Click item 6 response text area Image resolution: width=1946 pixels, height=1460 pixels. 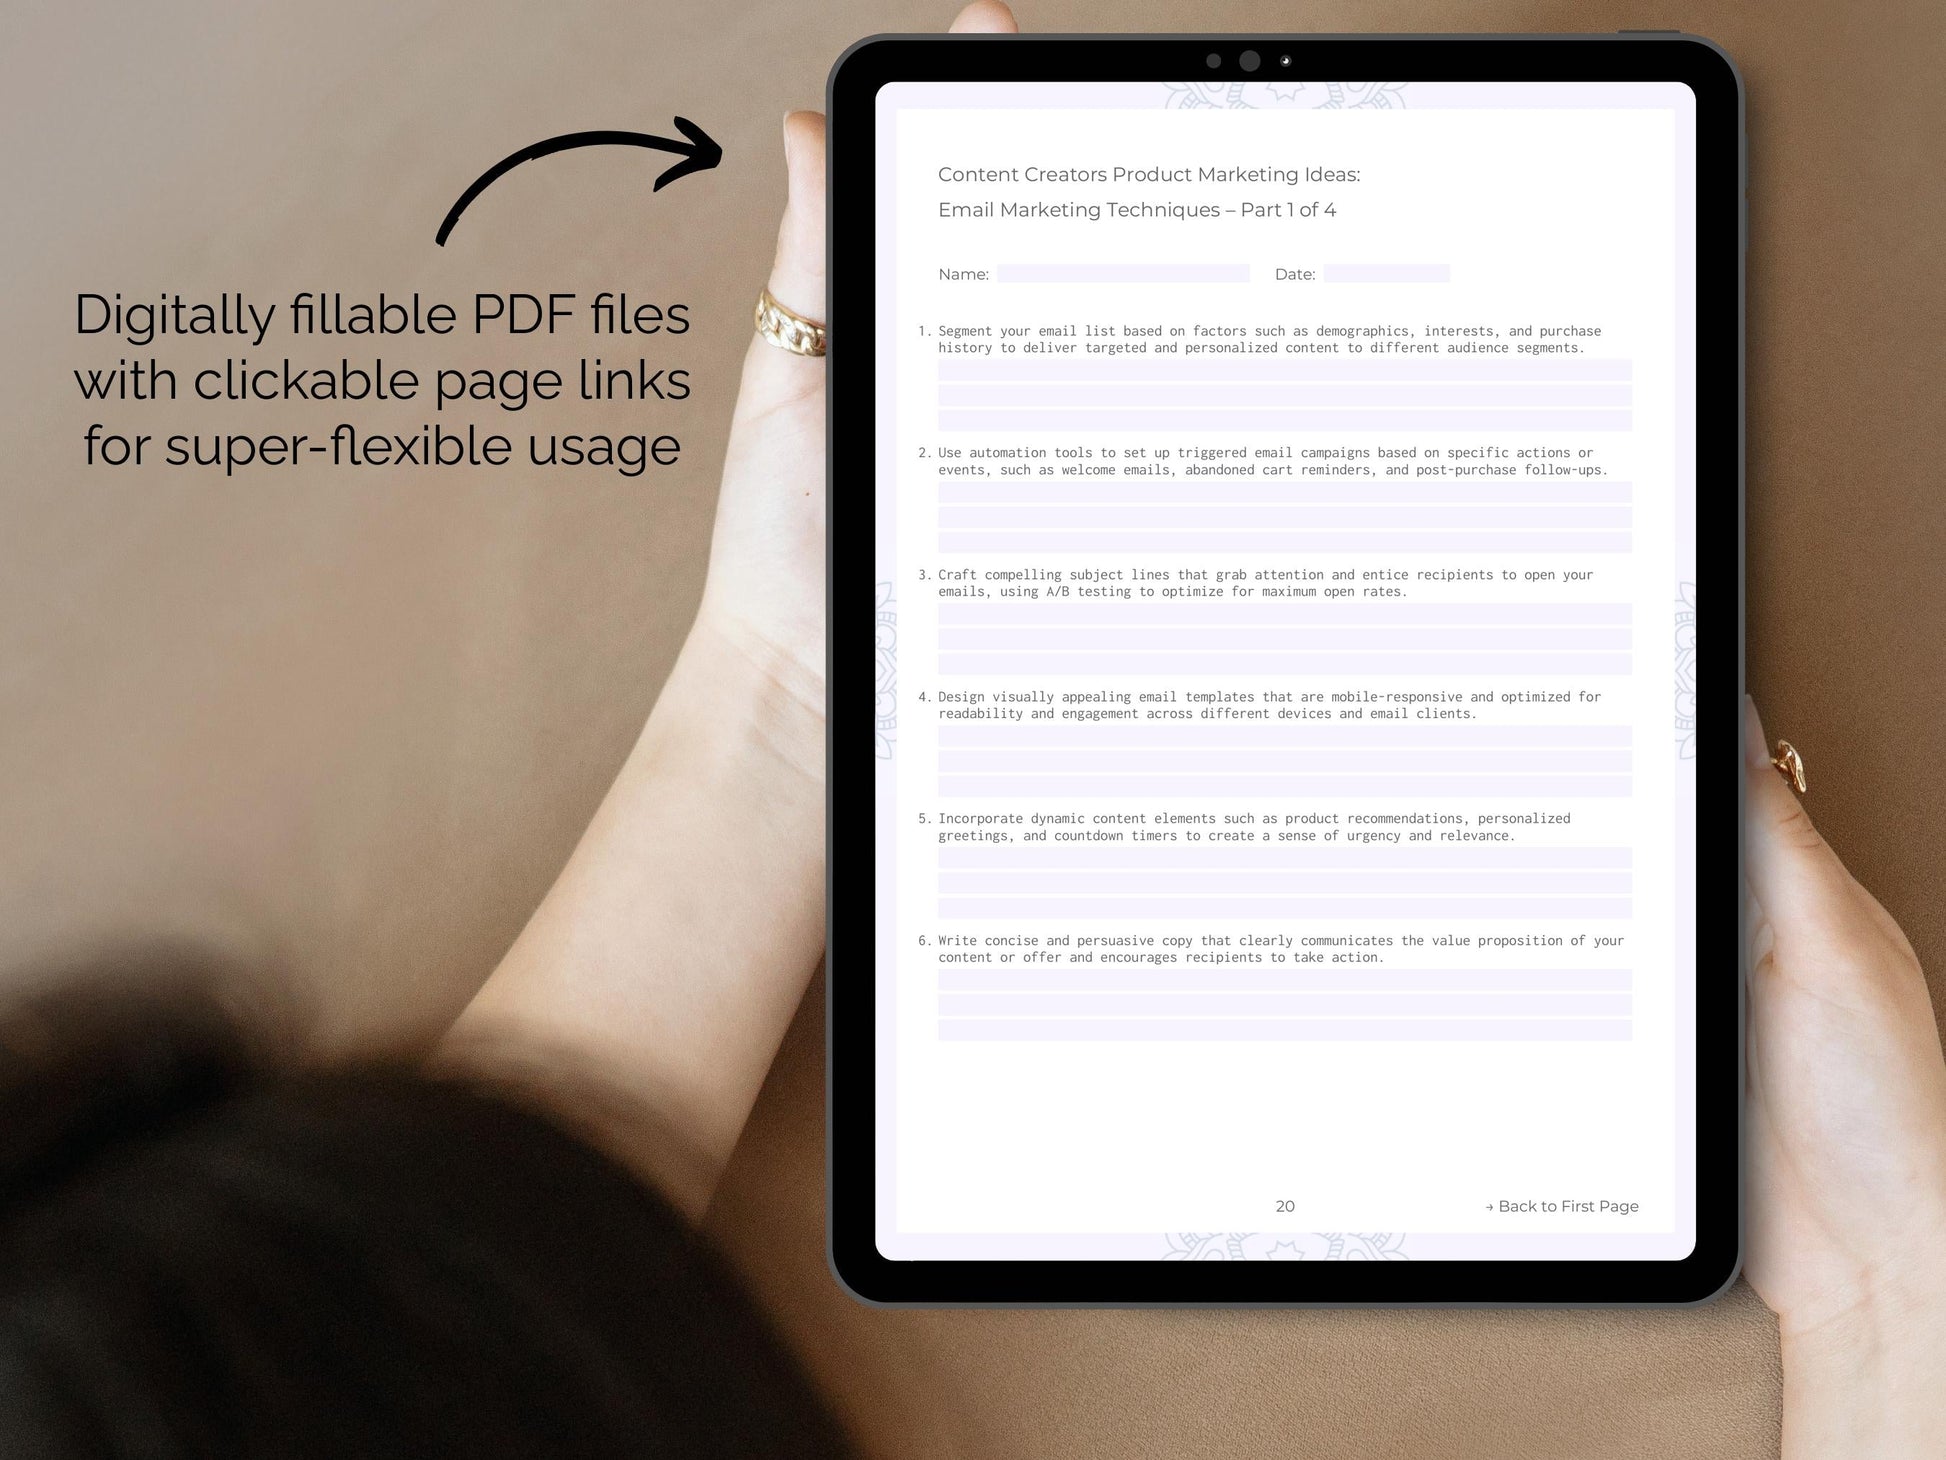1284,1031
